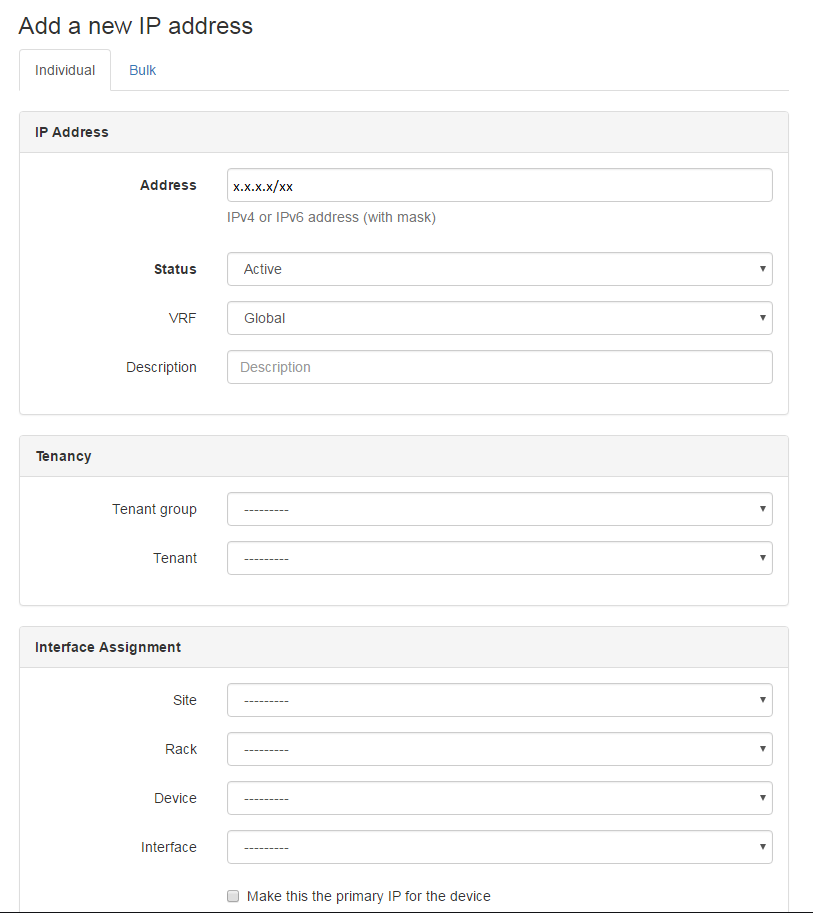Click the Tenant group dropdown arrow
This screenshot has width=813, height=913.
coord(762,509)
